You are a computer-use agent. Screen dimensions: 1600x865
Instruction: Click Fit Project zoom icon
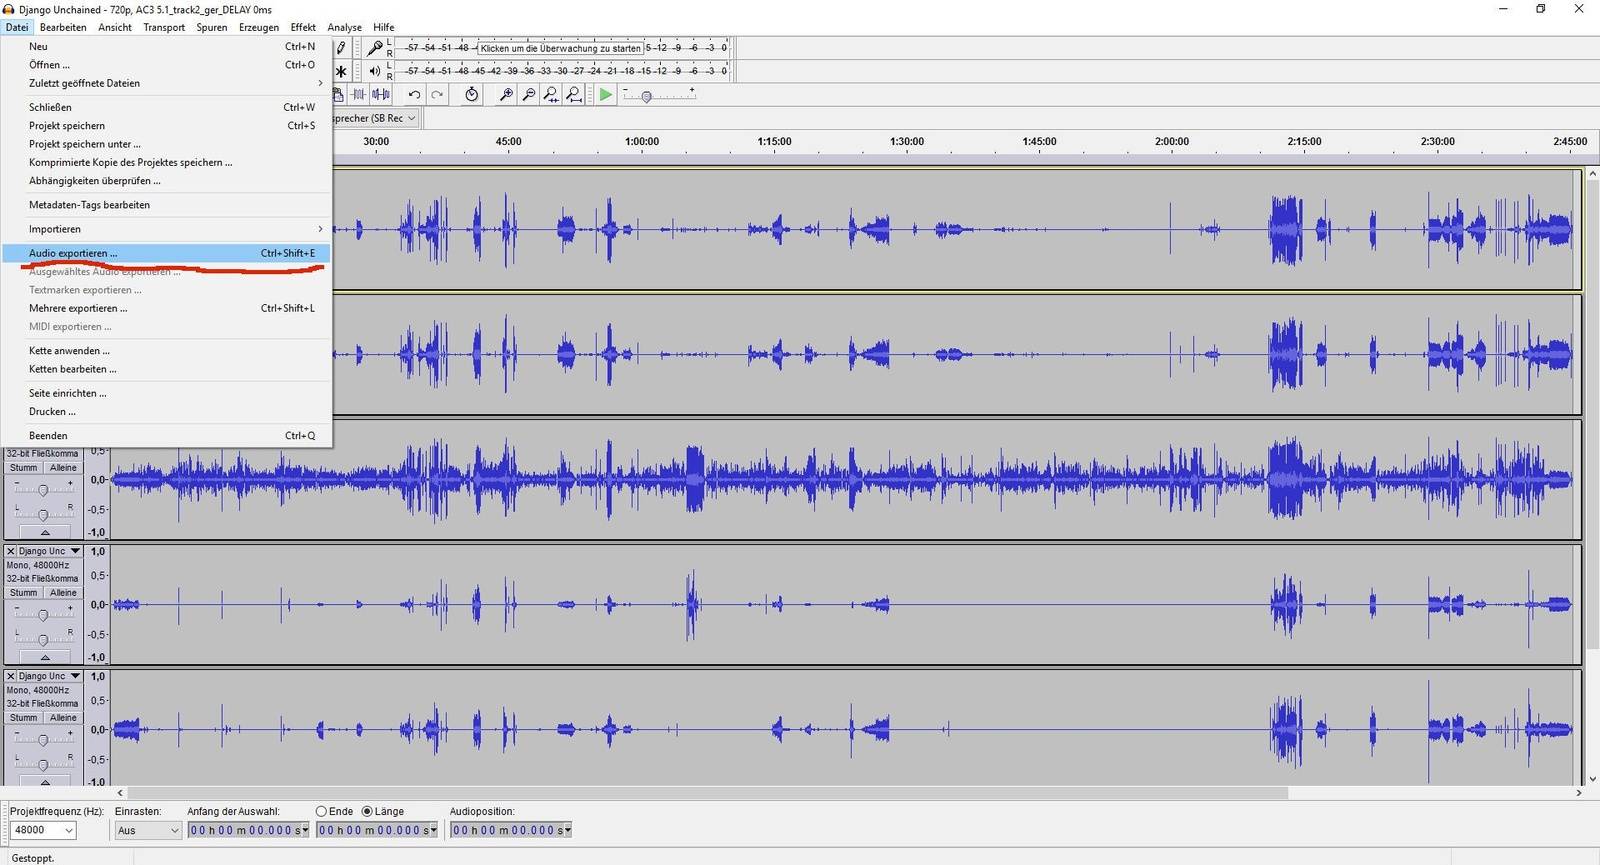point(574,94)
